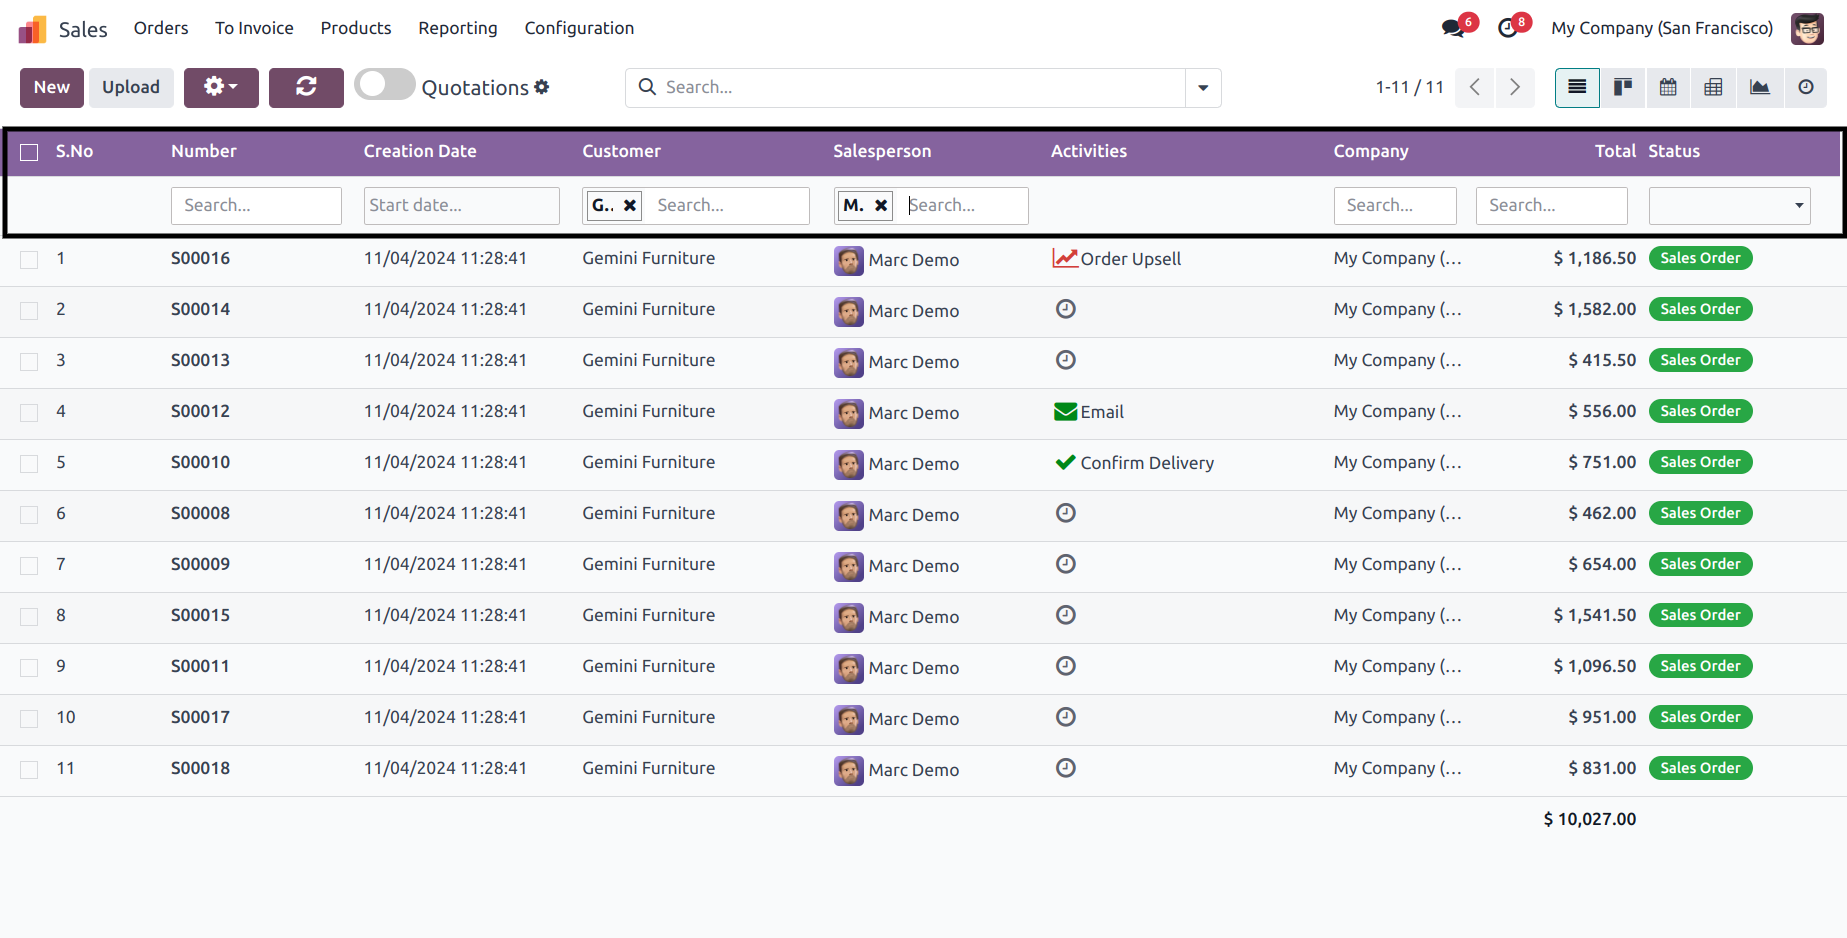1847x938 pixels.
Task: Open the activities clock notification icon
Action: point(1508,28)
